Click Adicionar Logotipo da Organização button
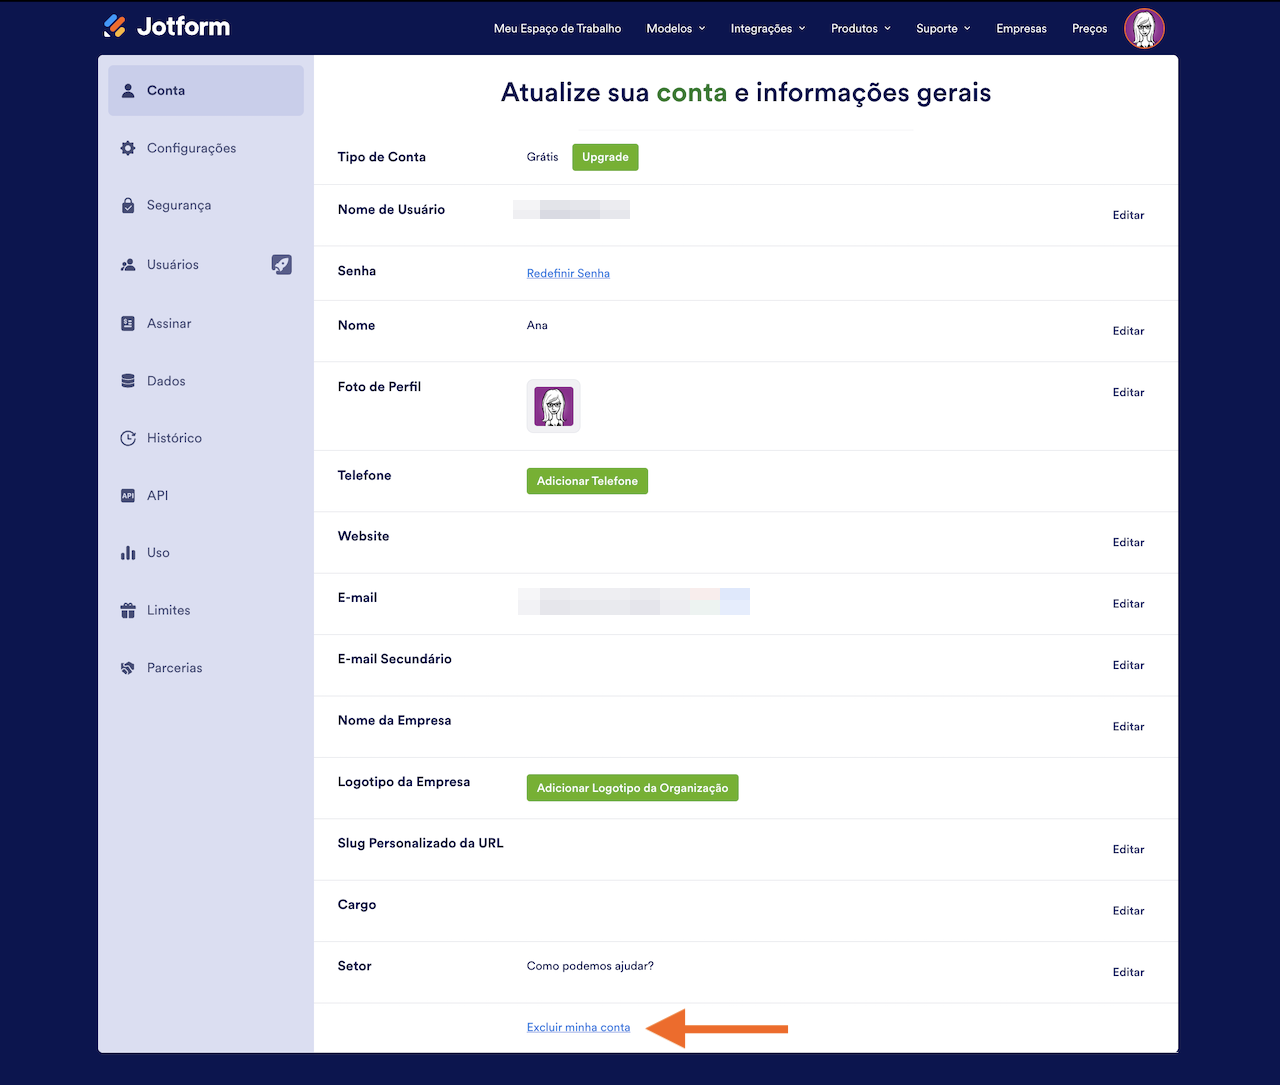Image resolution: width=1280 pixels, height=1085 pixels. tap(632, 788)
